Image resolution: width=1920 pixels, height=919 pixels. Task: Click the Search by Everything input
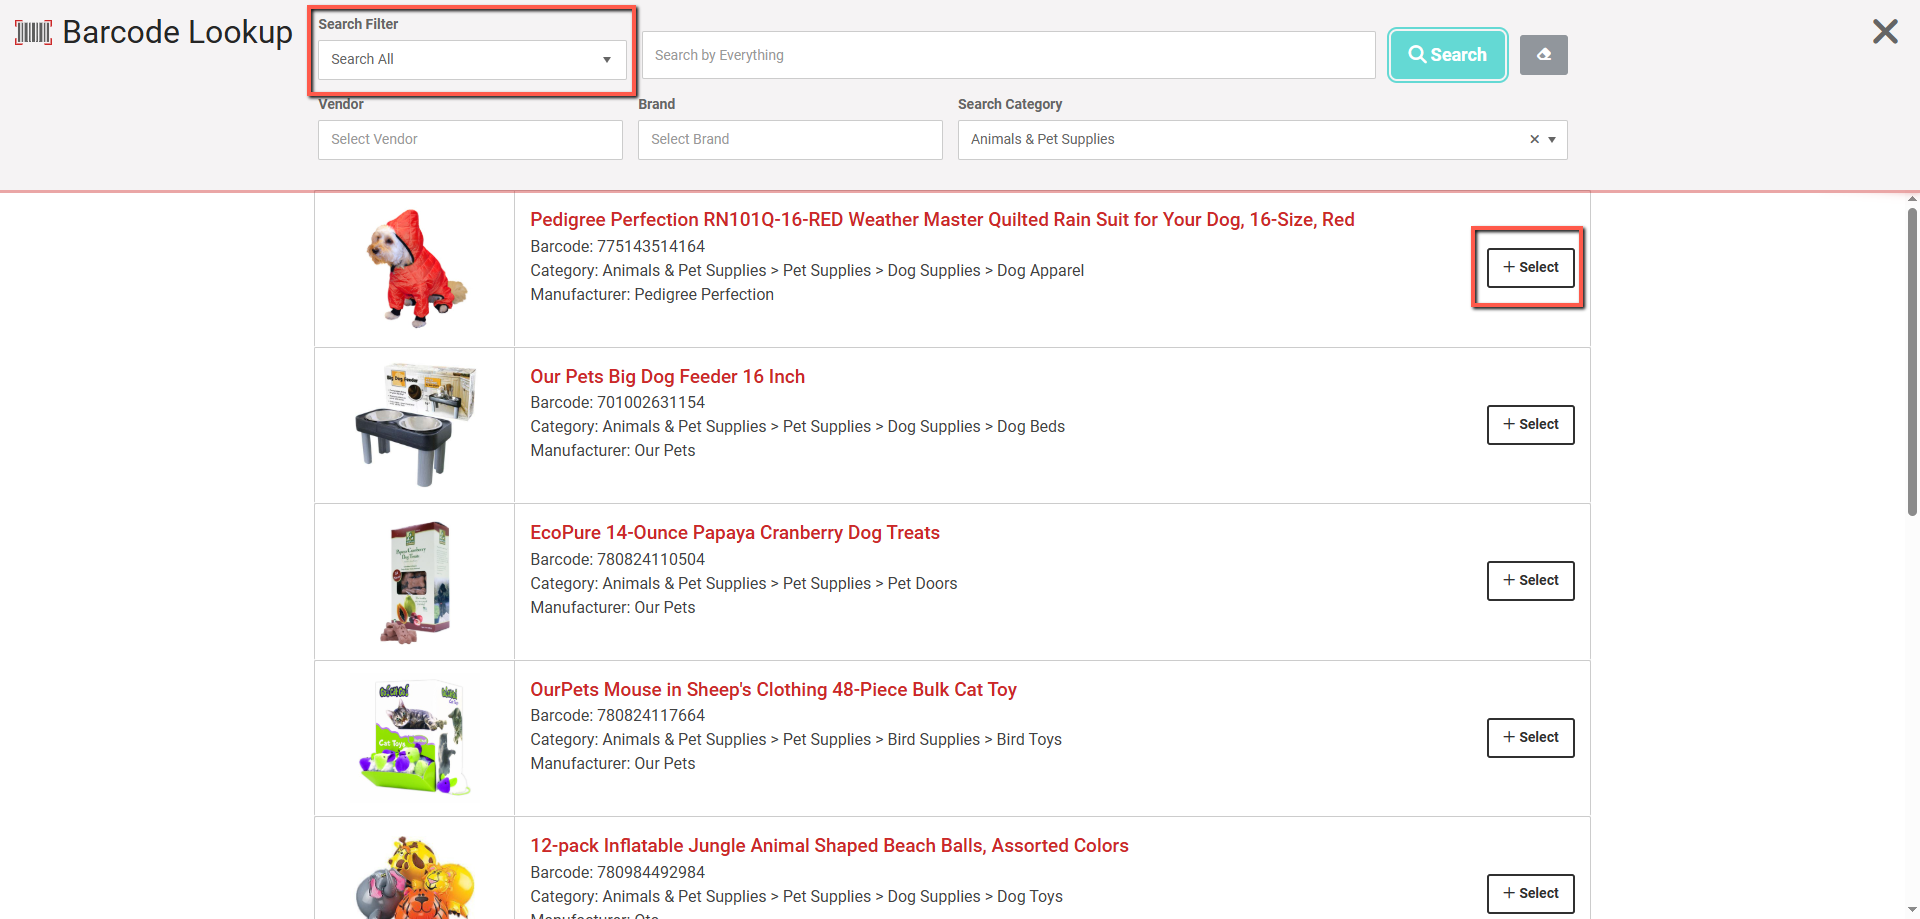[1008, 55]
